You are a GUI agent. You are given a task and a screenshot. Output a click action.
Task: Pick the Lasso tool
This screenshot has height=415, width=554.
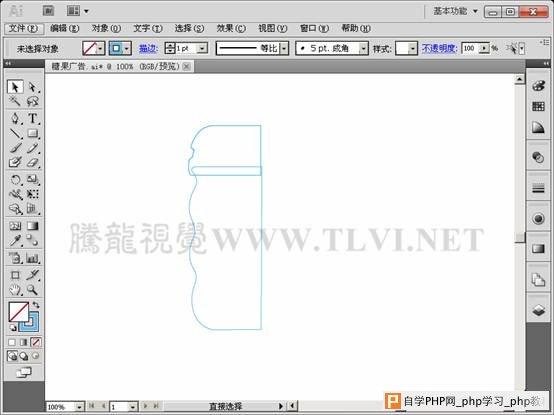click(x=33, y=102)
